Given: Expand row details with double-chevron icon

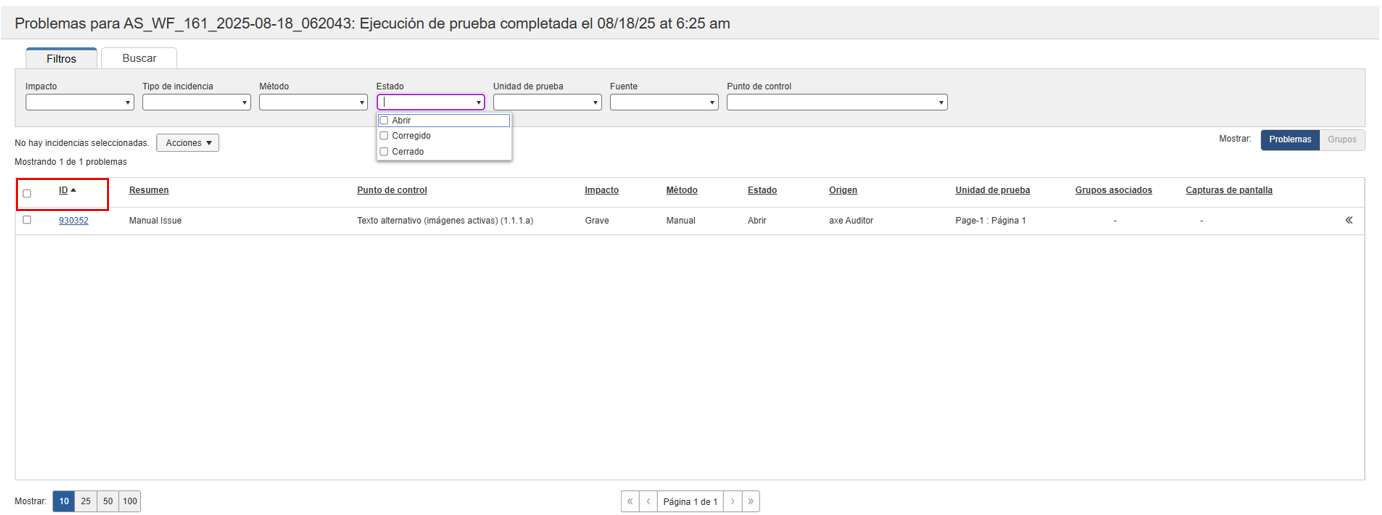Looking at the screenshot, I should pyautogui.click(x=1348, y=220).
